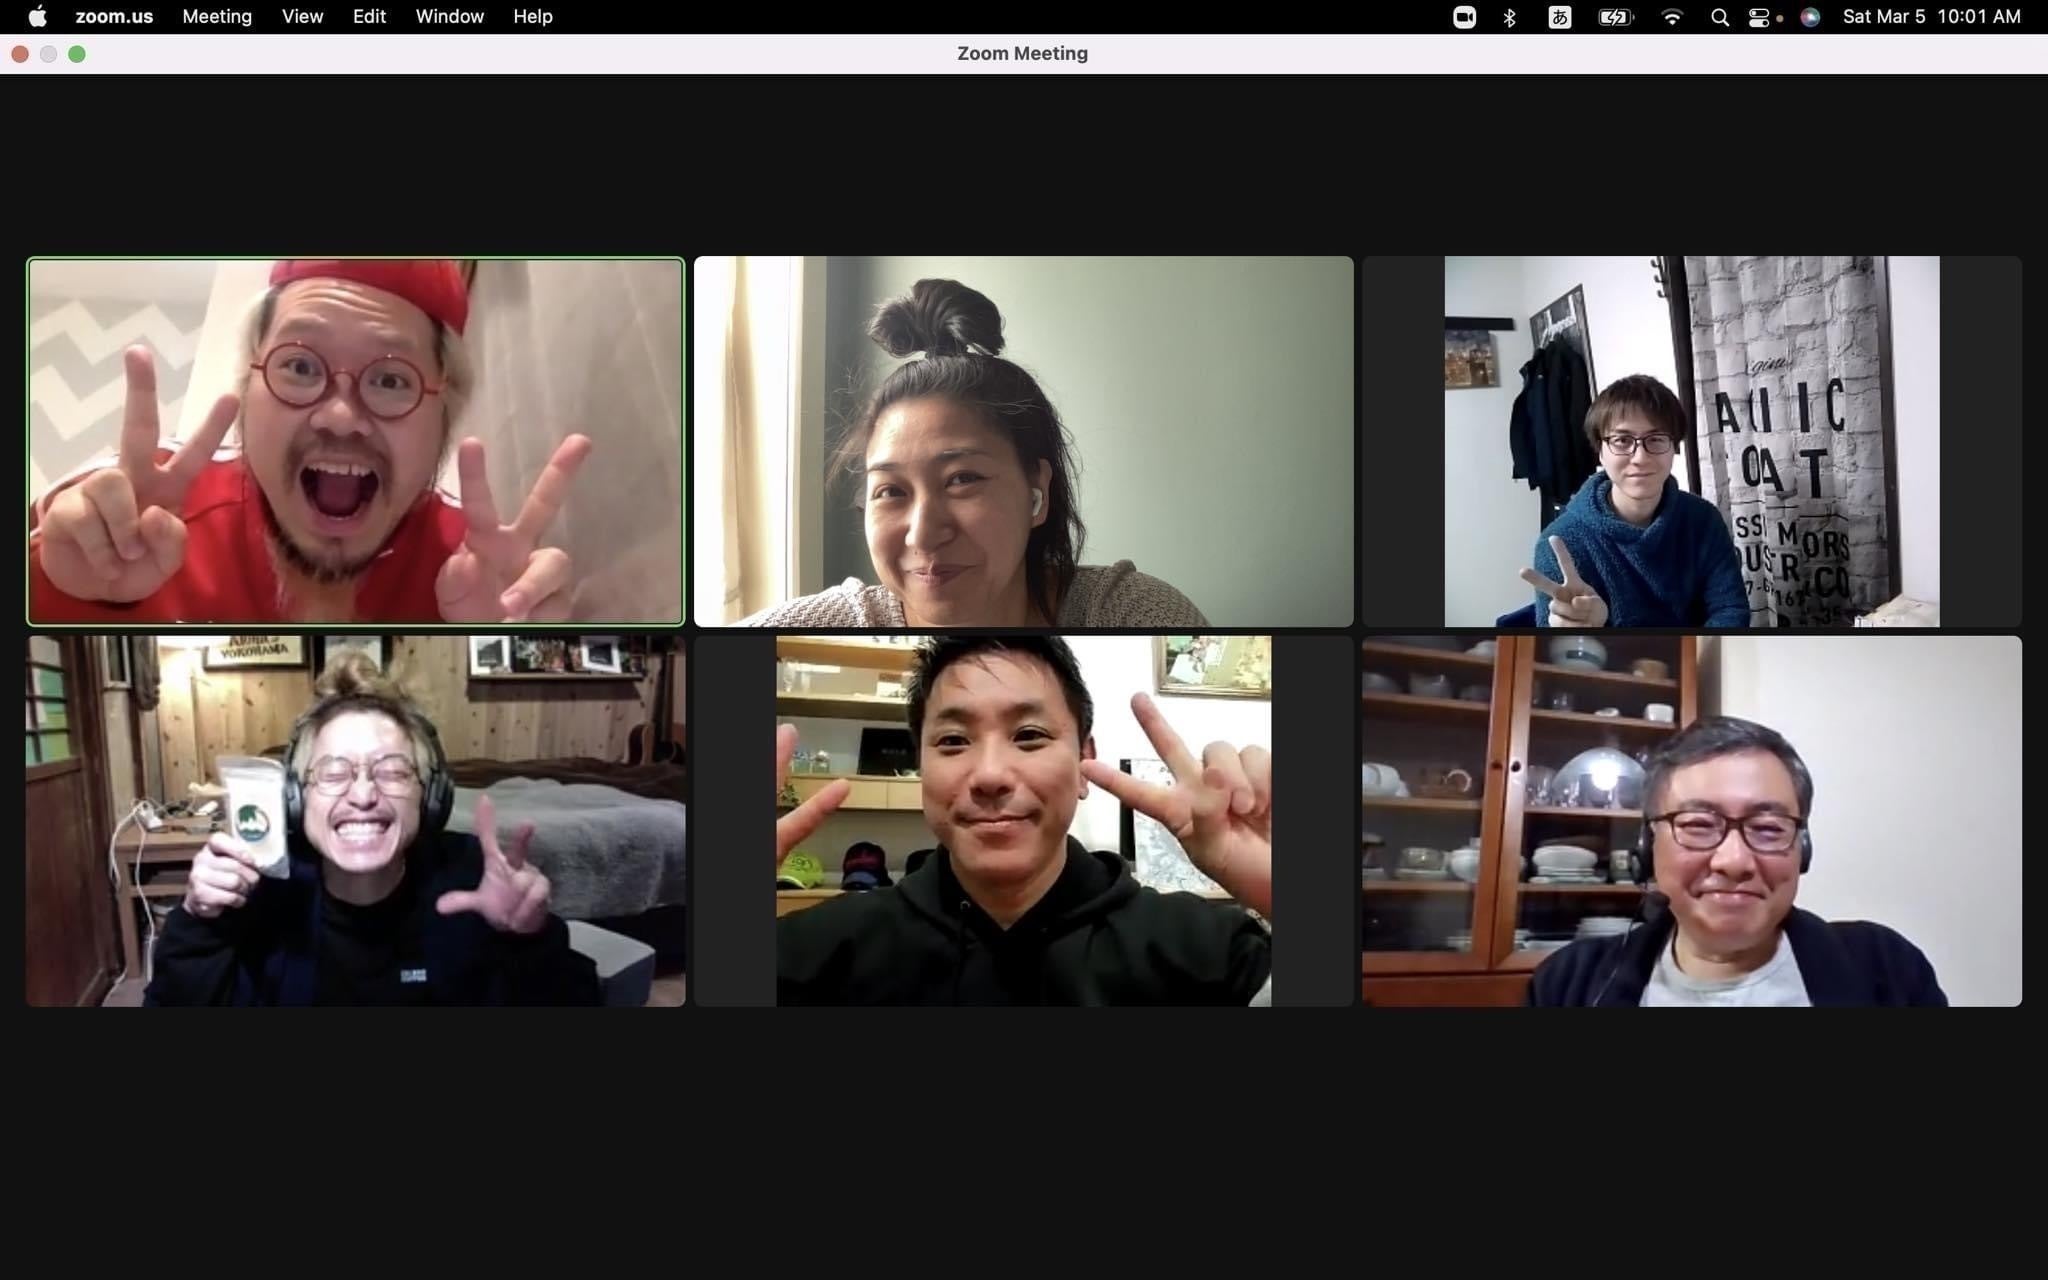The width and height of the screenshot is (2048, 1280).
Task: Open the zoom.us application menu
Action: point(114,17)
